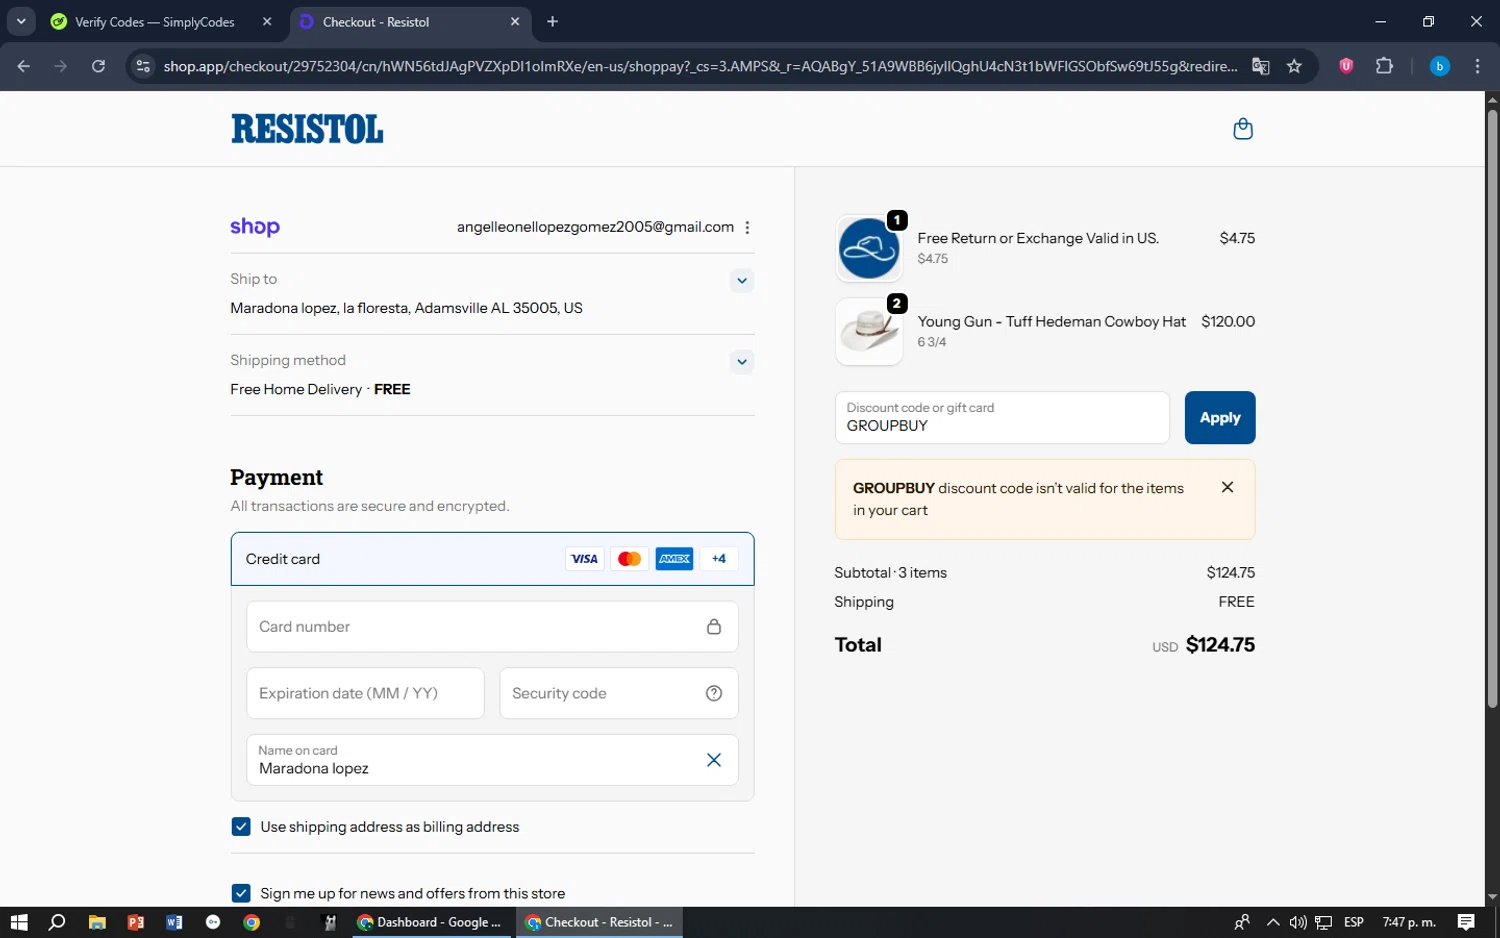Open the Free Return or Exchange product thumbnail

[869, 248]
